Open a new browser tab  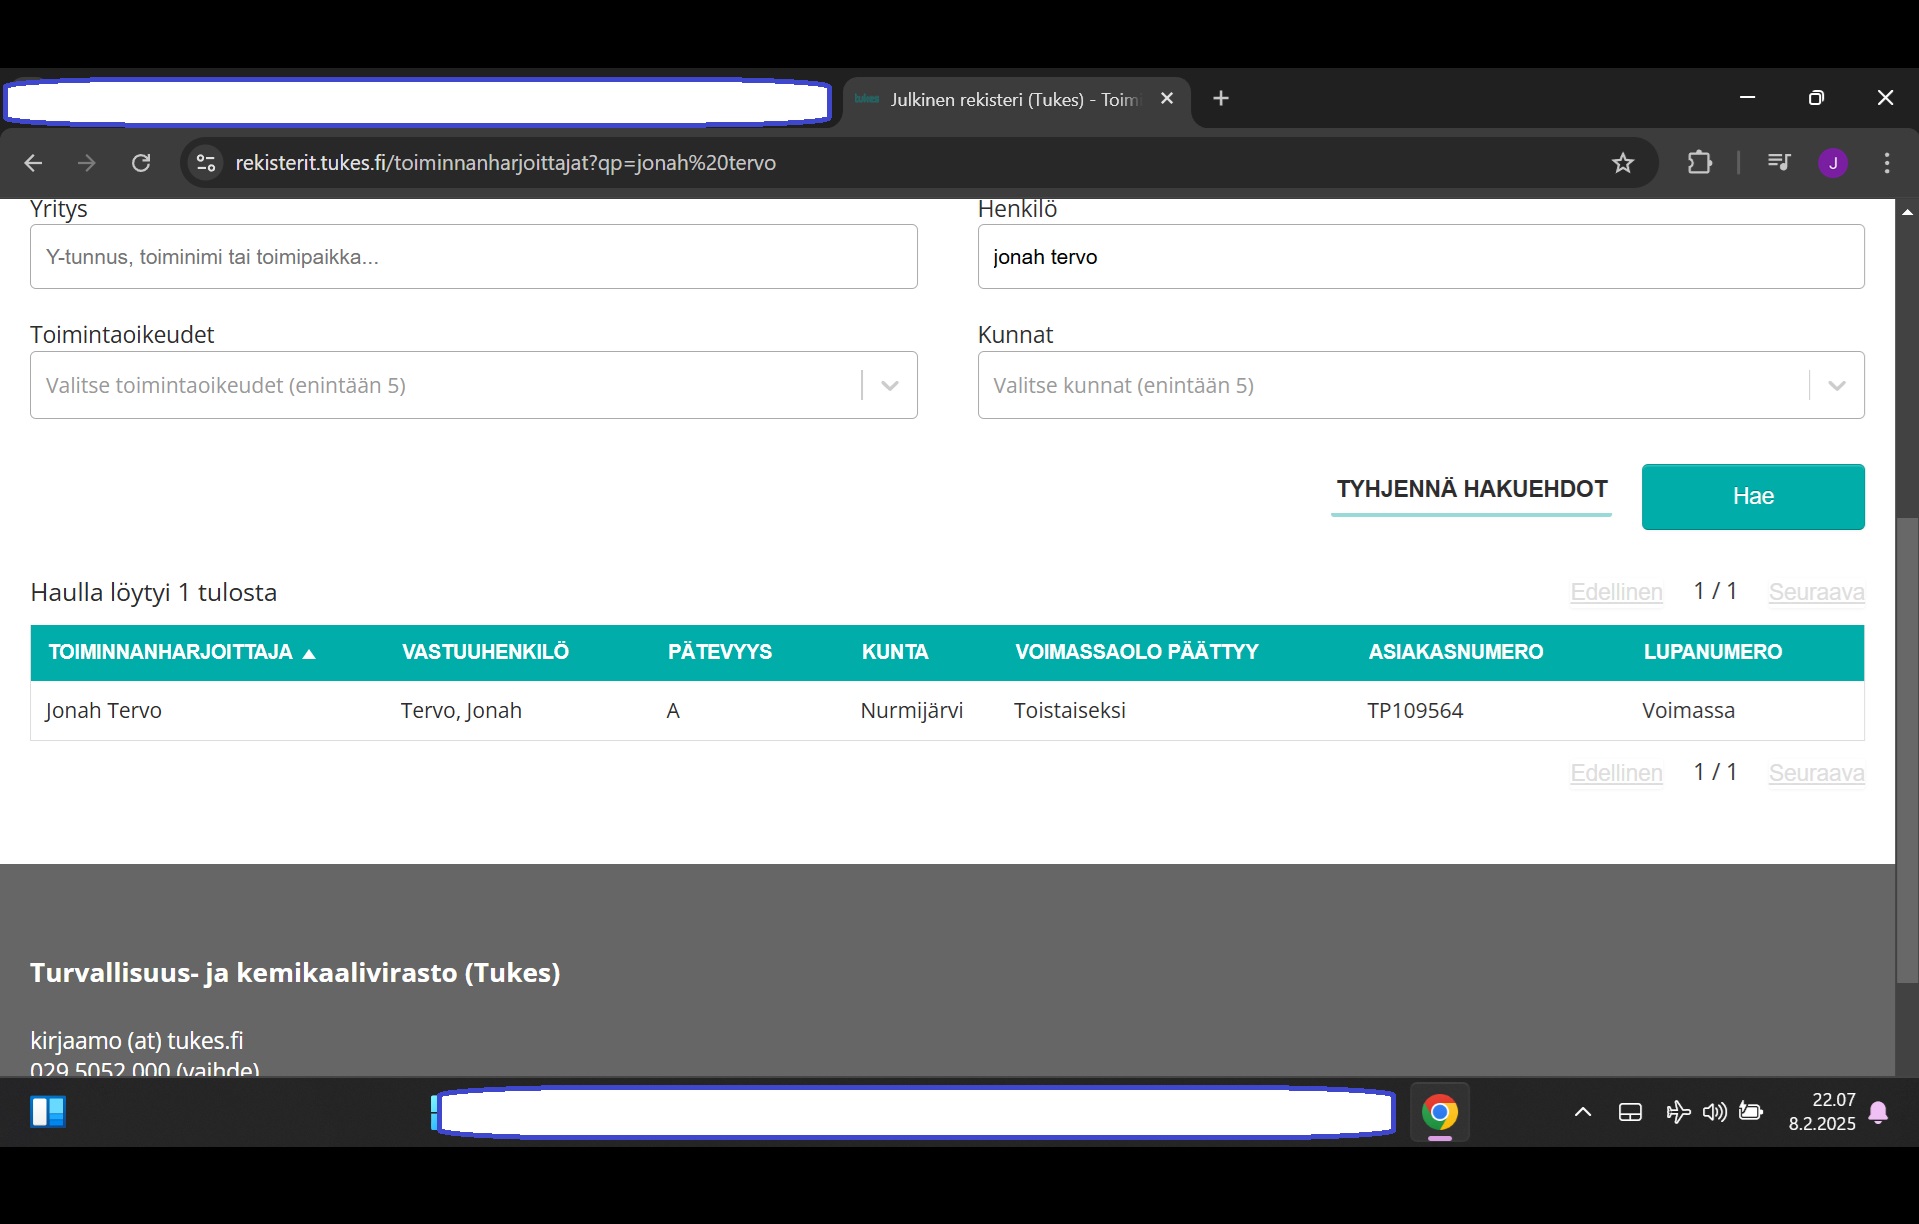[x=1220, y=98]
